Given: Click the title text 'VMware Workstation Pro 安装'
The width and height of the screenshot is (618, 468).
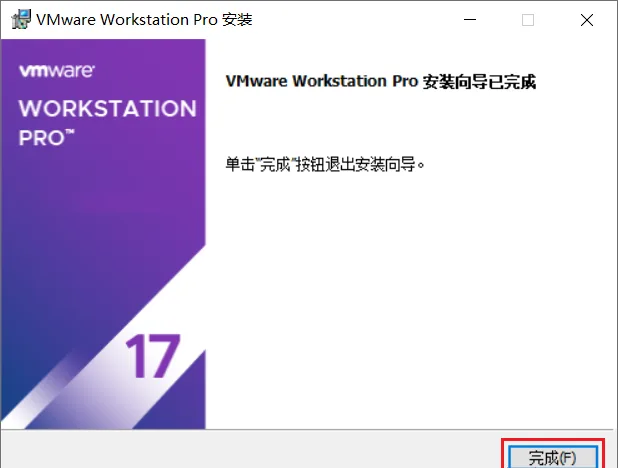Looking at the screenshot, I should pyautogui.click(x=144, y=20).
